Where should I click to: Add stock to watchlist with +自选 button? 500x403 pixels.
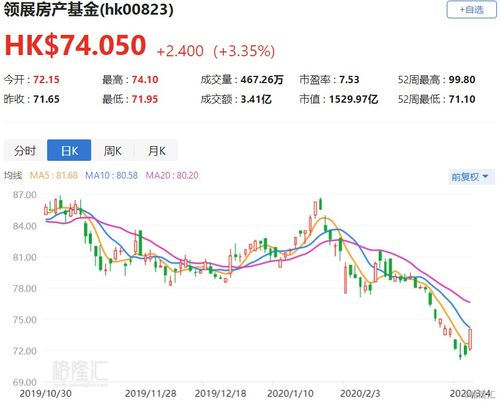[471, 10]
